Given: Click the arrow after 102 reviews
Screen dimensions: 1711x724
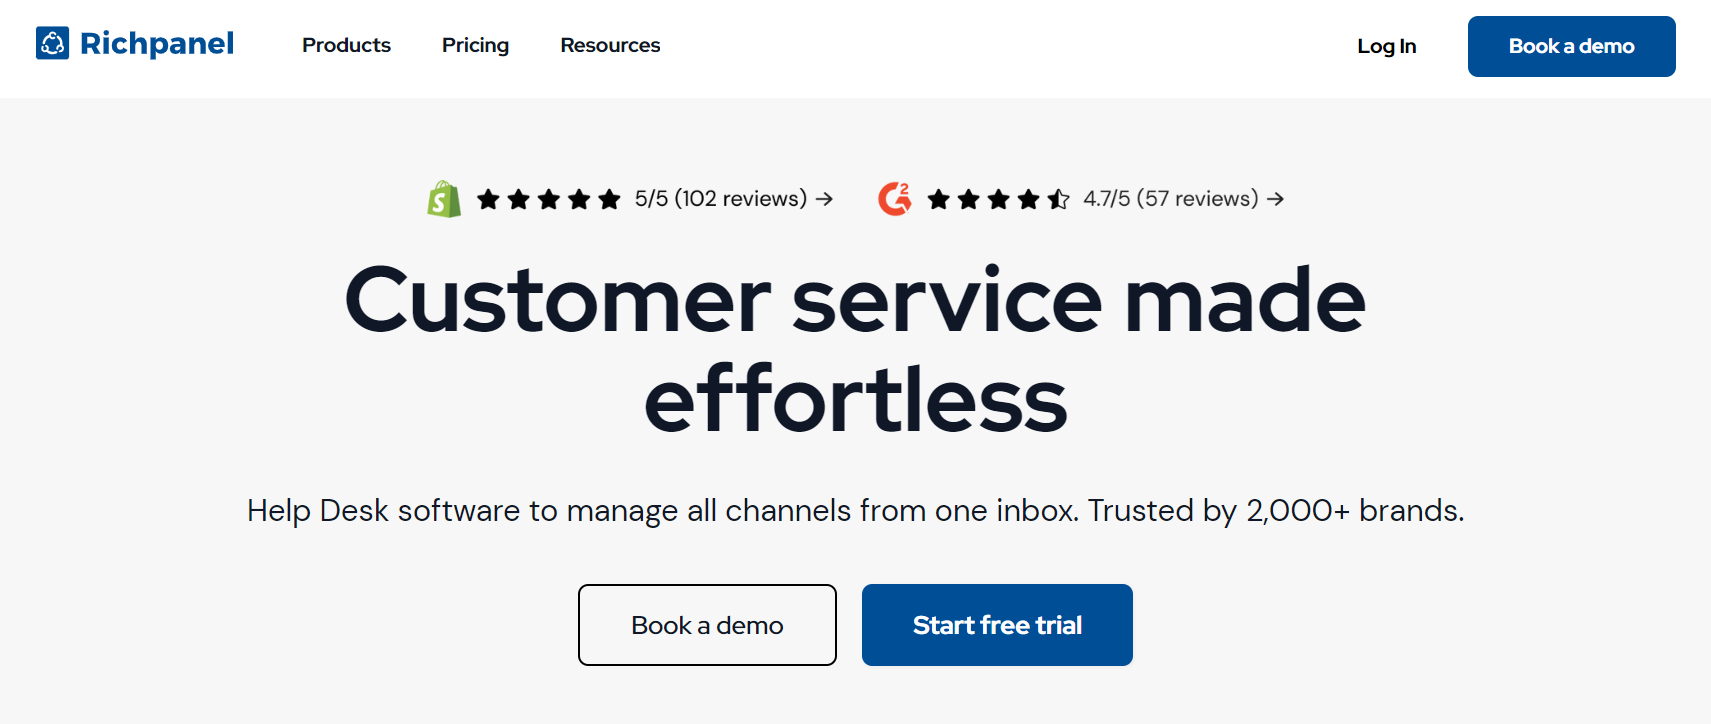Looking at the screenshot, I should [x=824, y=199].
